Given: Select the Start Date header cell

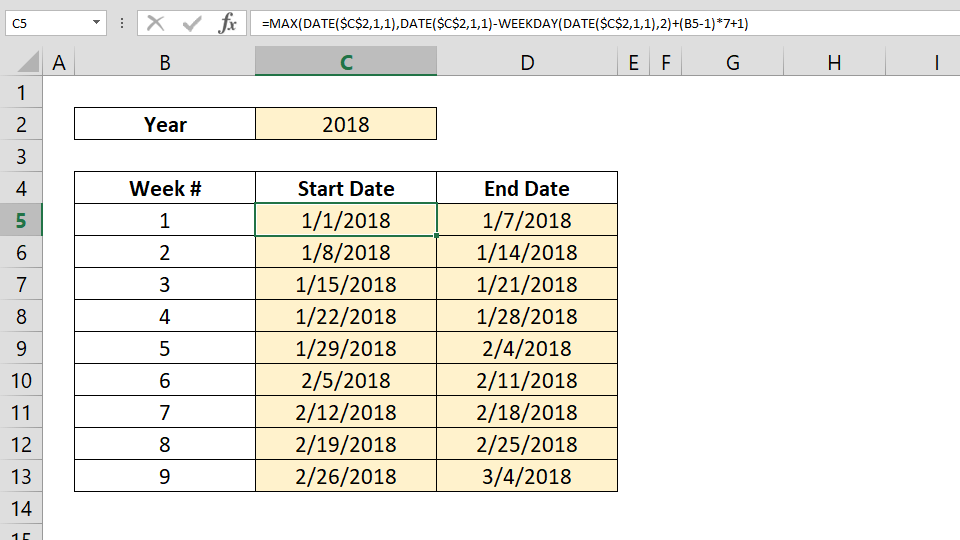Looking at the screenshot, I should pyautogui.click(x=346, y=188).
